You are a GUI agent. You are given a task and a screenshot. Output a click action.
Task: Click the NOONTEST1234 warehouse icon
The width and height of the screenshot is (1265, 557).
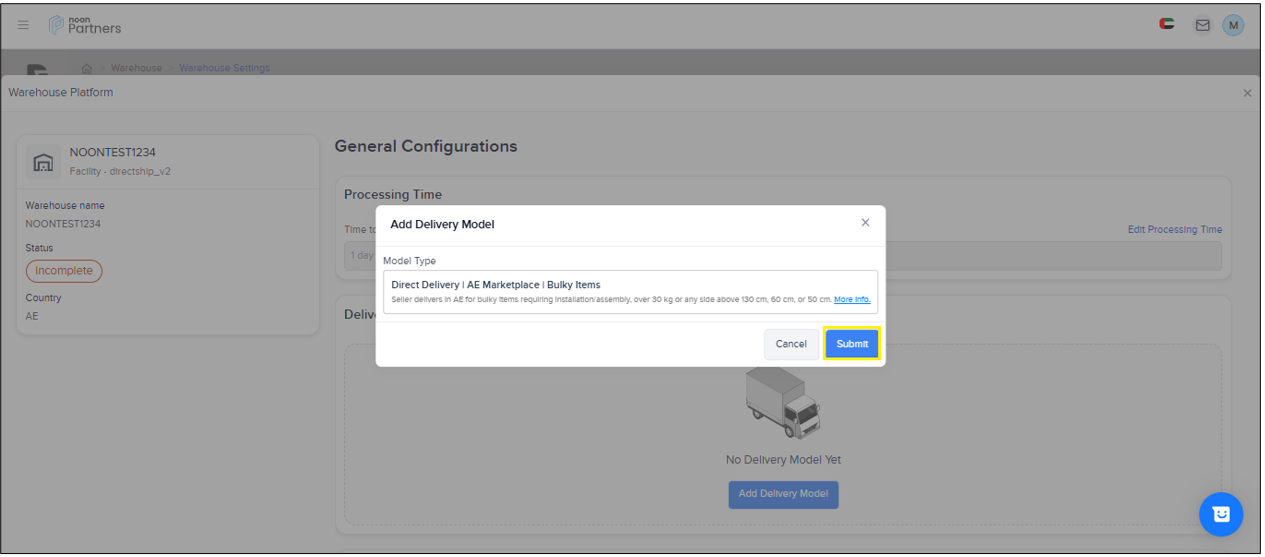(43, 161)
